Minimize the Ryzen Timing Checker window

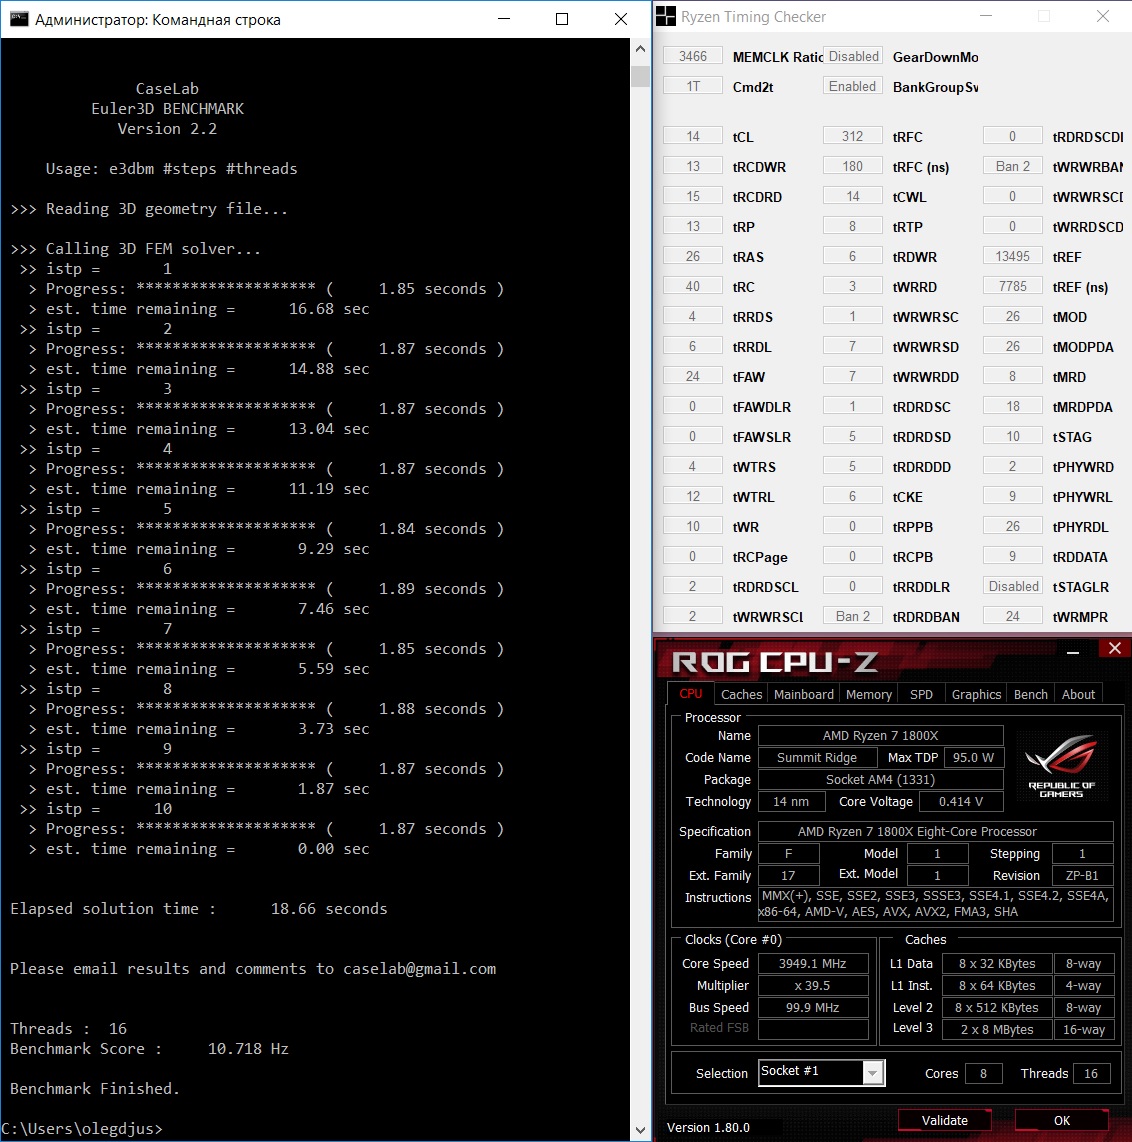(x=986, y=16)
